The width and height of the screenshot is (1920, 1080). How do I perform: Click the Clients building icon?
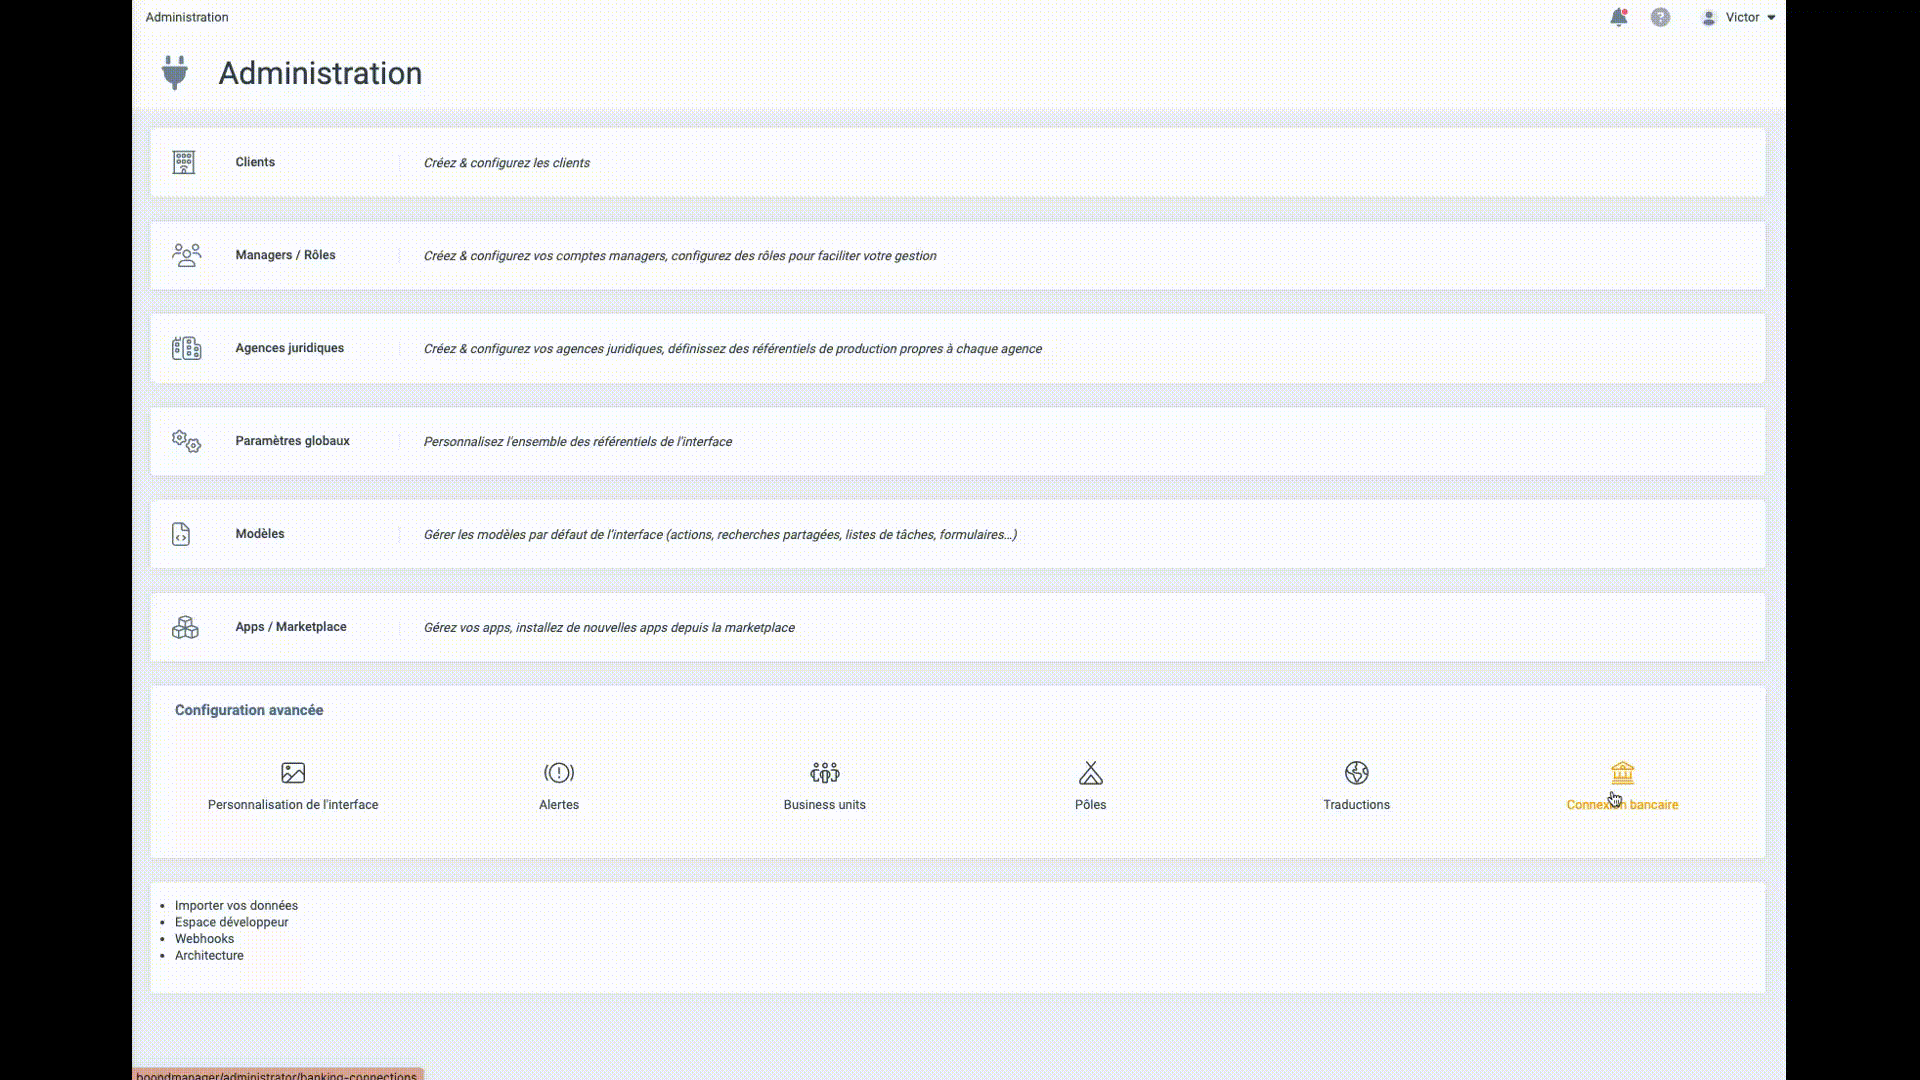pos(184,162)
